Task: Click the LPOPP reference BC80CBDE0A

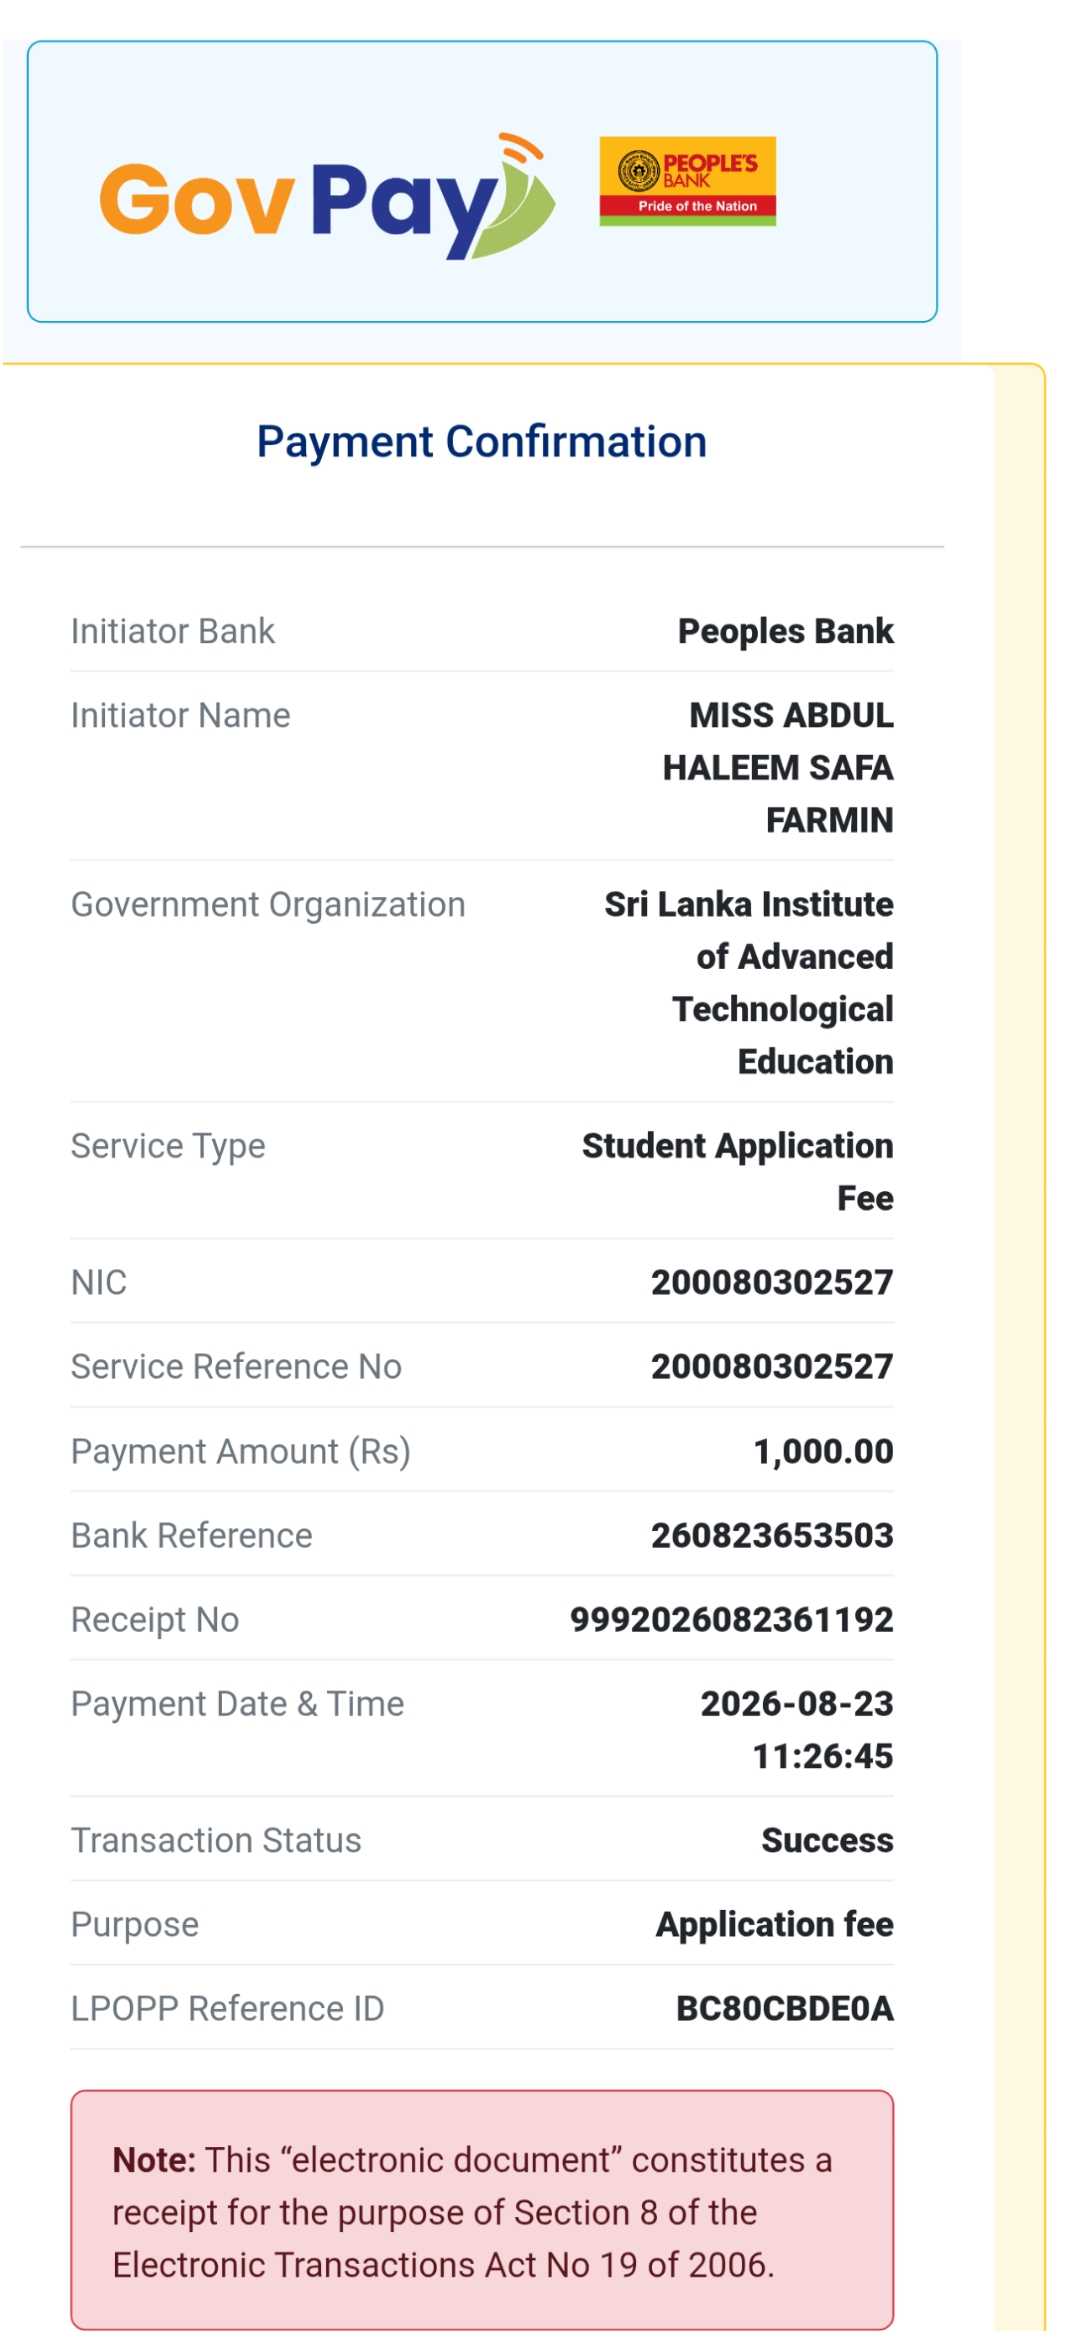Action: [x=785, y=2008]
